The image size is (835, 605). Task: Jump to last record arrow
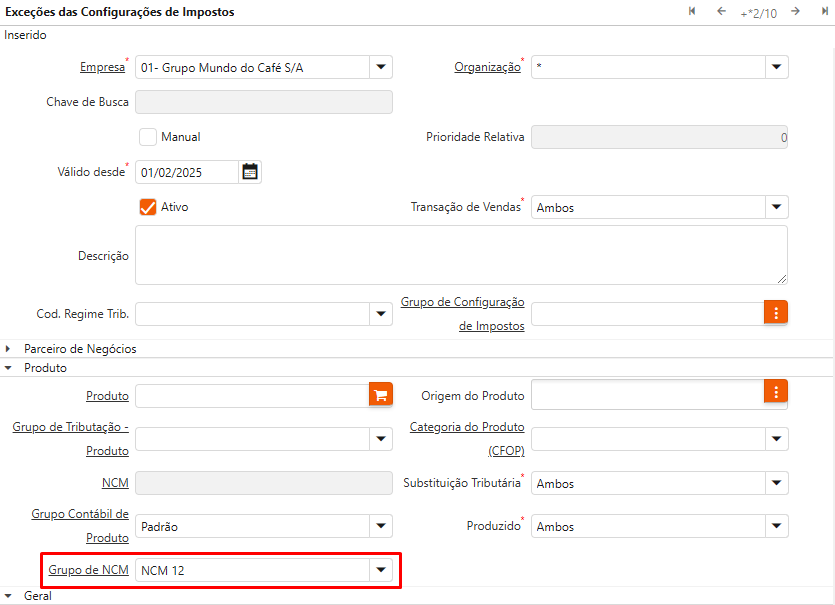click(823, 12)
